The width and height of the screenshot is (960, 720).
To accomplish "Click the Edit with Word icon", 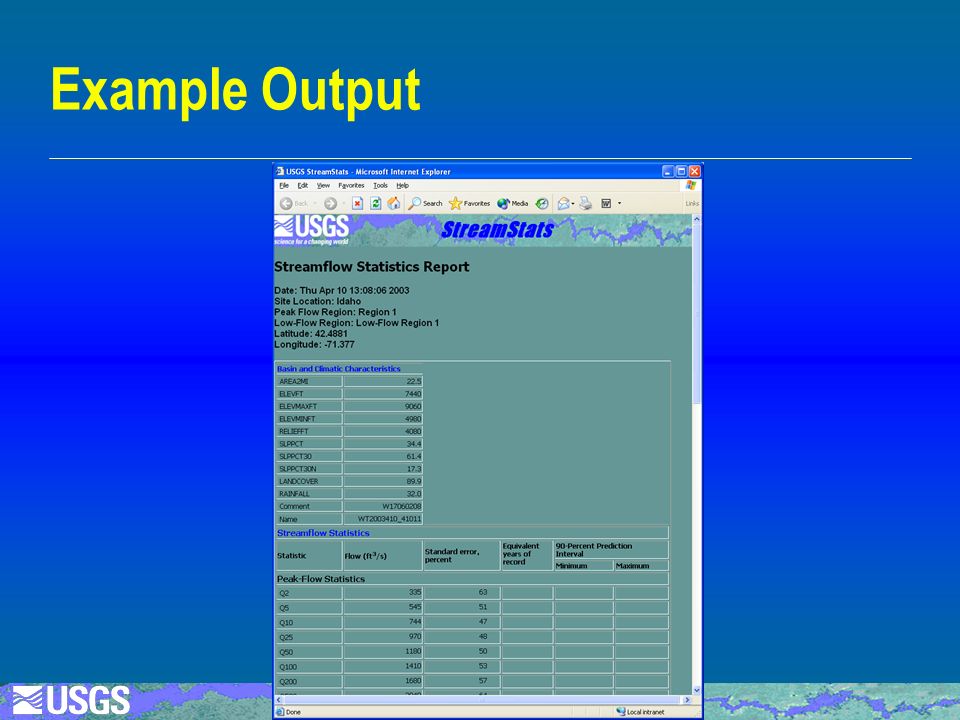I will click(606, 203).
